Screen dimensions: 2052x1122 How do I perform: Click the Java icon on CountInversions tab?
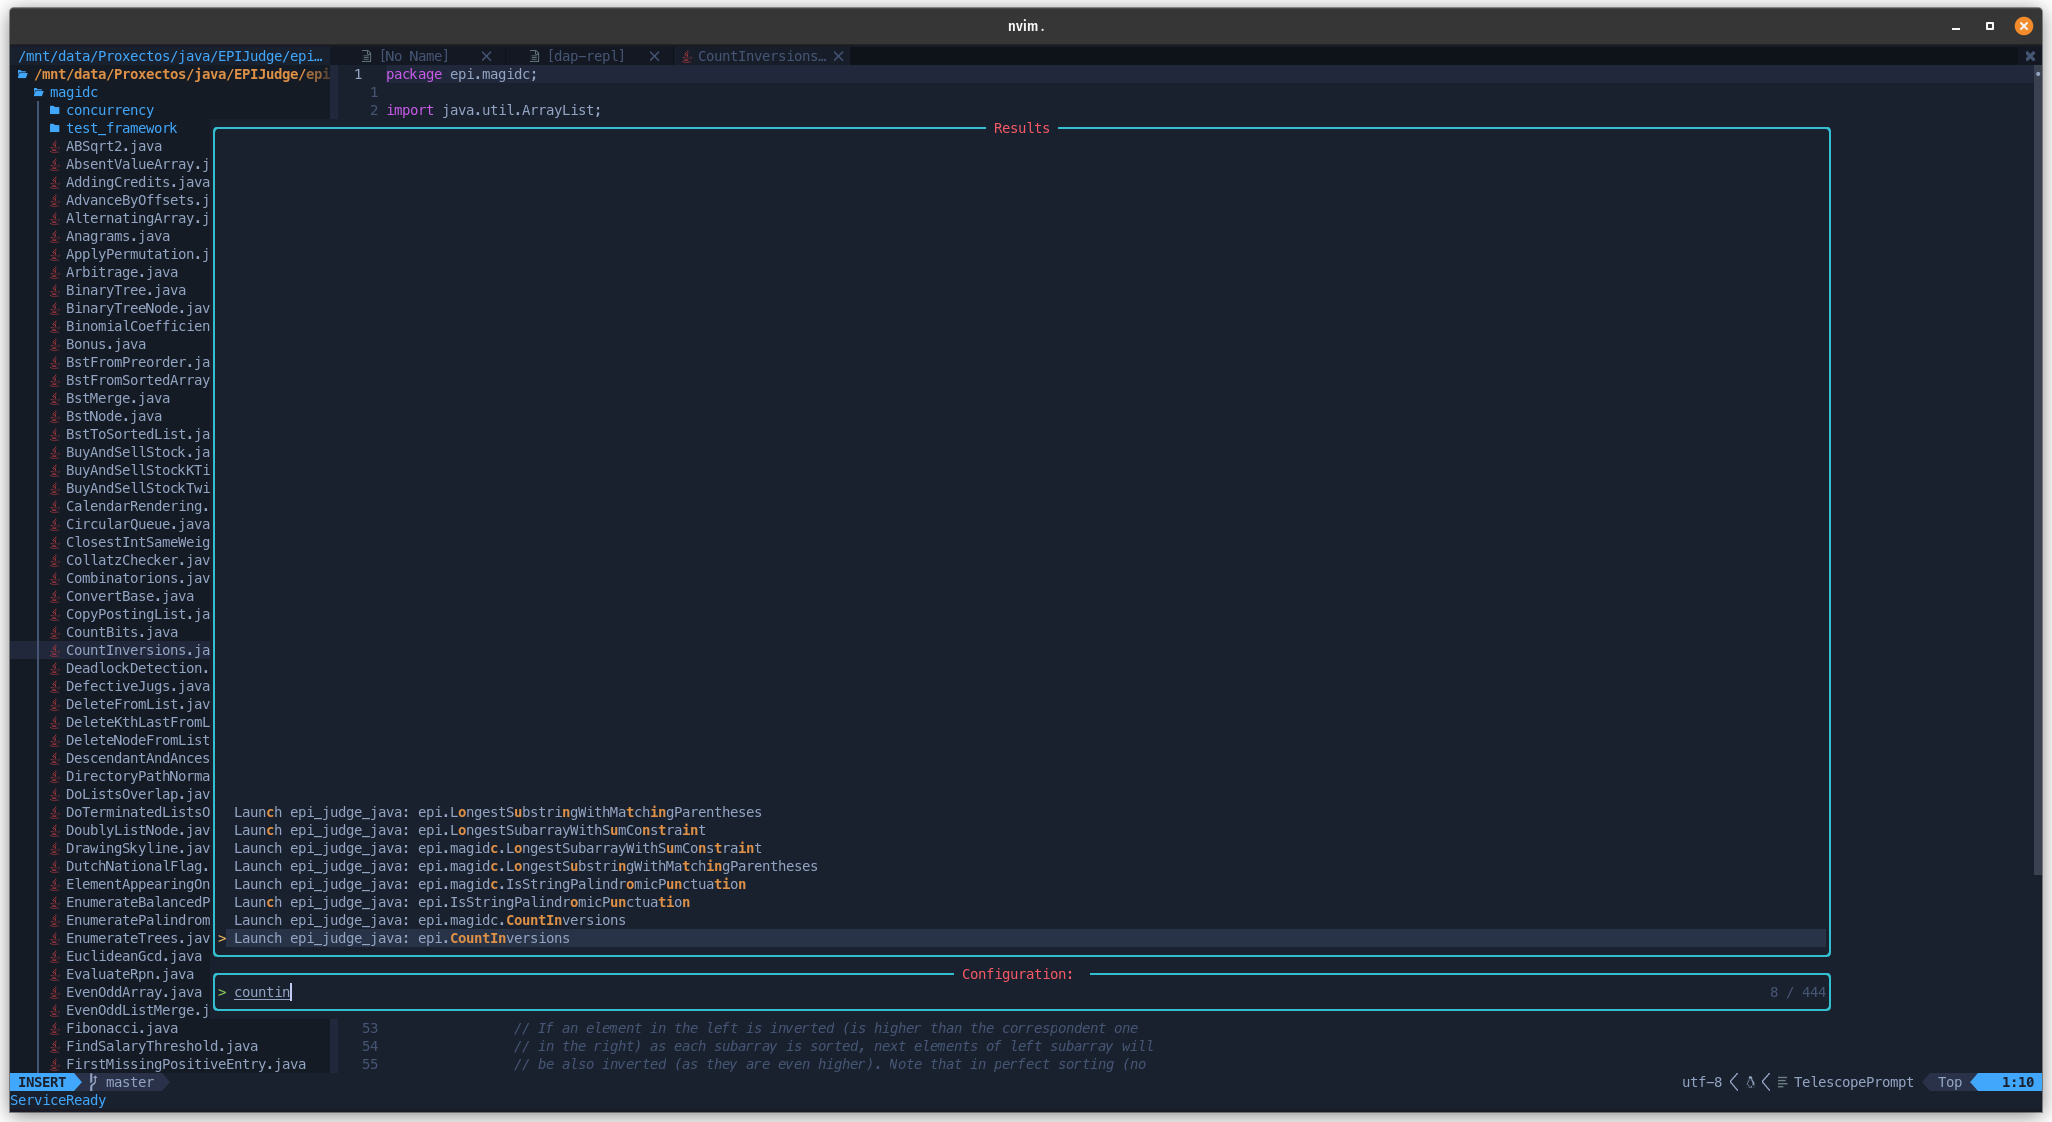[x=687, y=56]
